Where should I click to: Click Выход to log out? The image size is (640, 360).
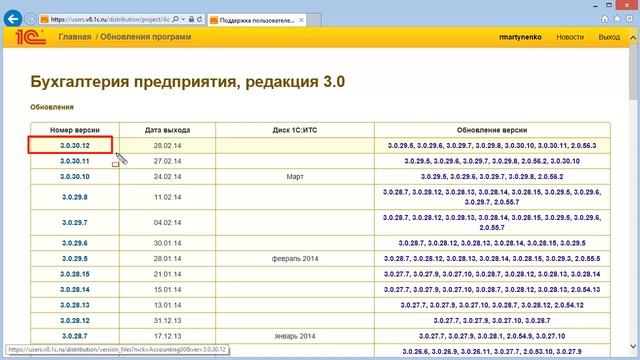coord(609,37)
